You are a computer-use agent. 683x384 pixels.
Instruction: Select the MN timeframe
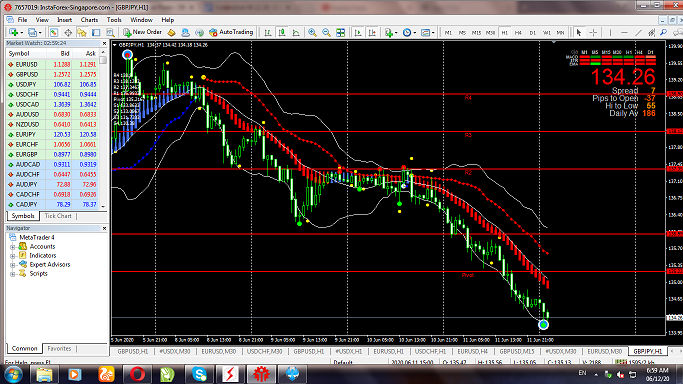click(x=560, y=33)
